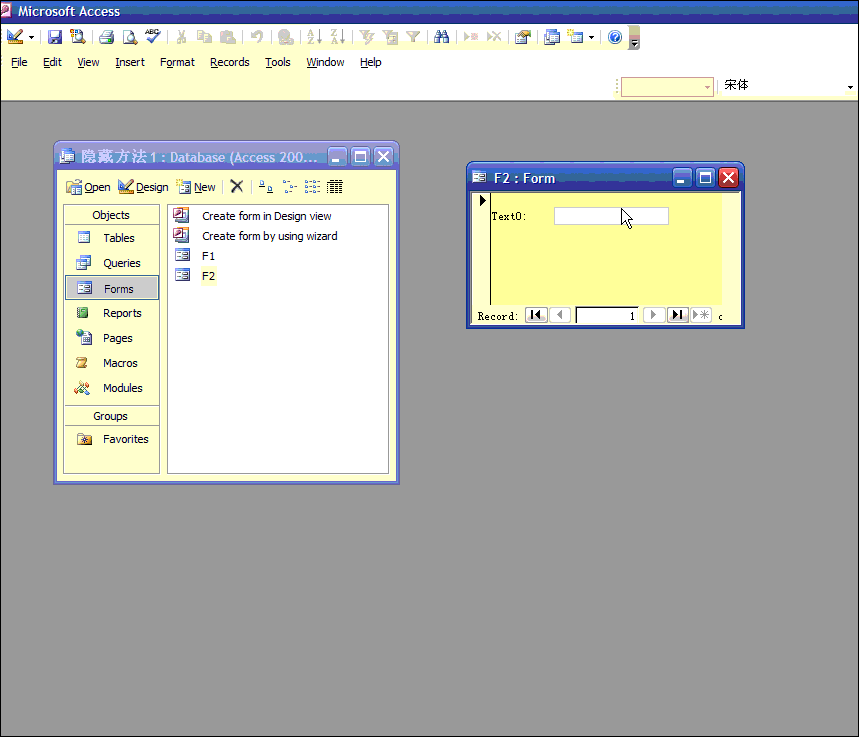
Task: Open the Toolbar Options expander
Action: [634, 37]
